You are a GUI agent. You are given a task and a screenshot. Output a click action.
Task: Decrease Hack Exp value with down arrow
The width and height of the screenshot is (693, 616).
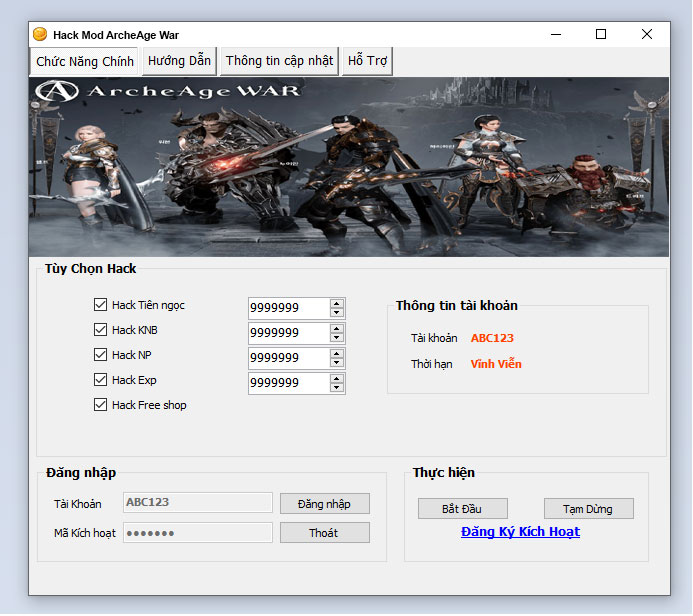click(x=337, y=388)
